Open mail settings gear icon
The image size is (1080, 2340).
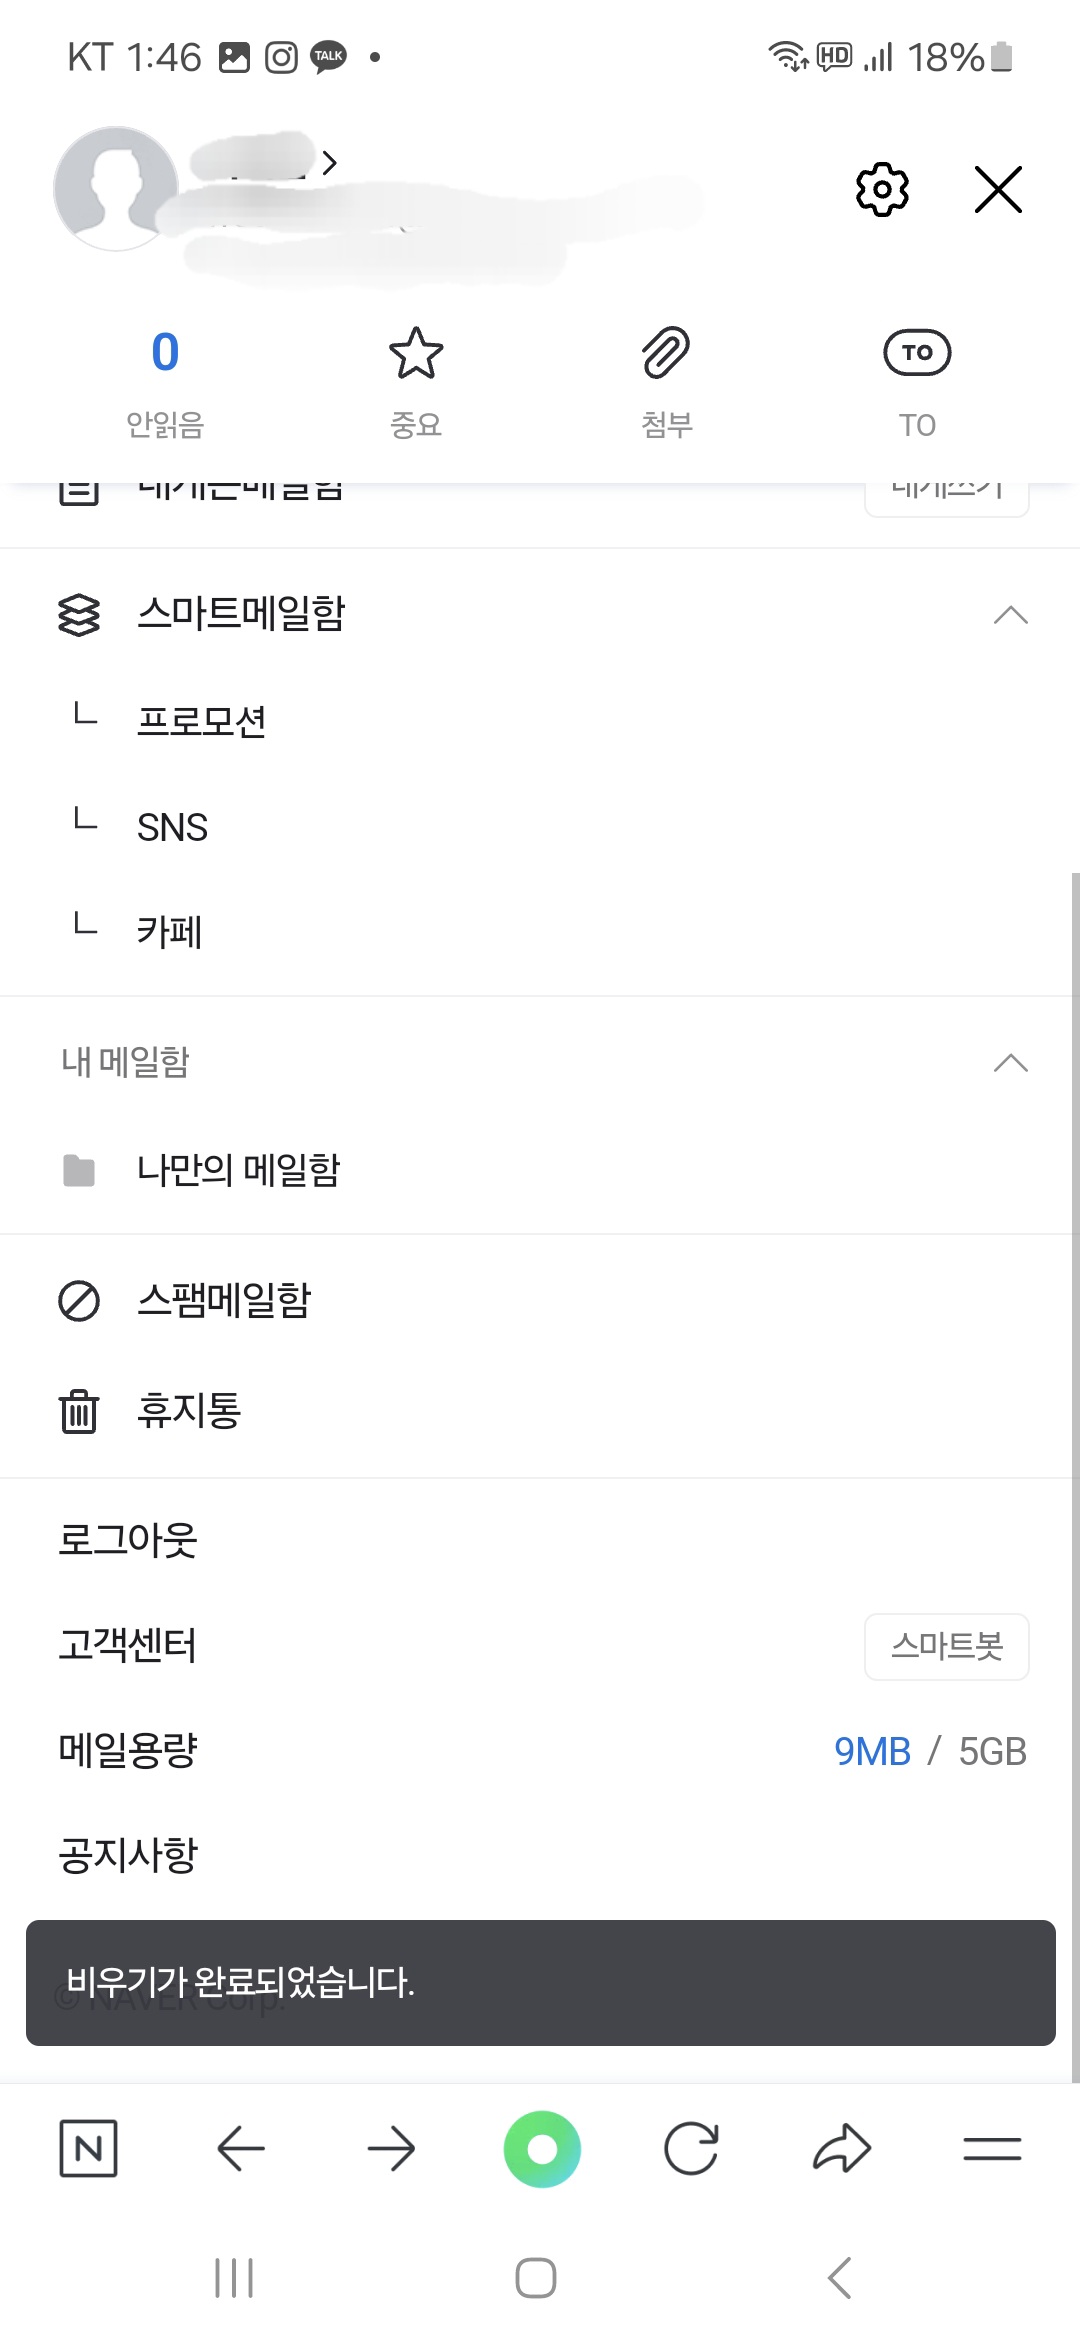click(882, 189)
